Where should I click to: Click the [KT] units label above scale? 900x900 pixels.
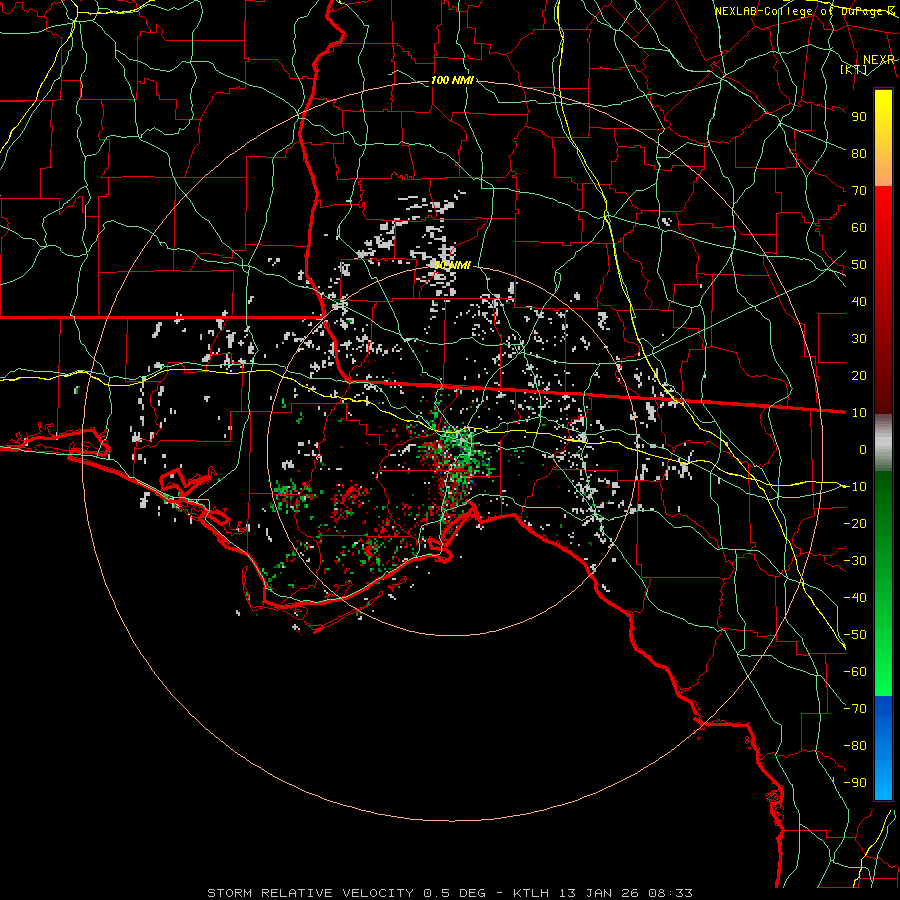click(853, 69)
